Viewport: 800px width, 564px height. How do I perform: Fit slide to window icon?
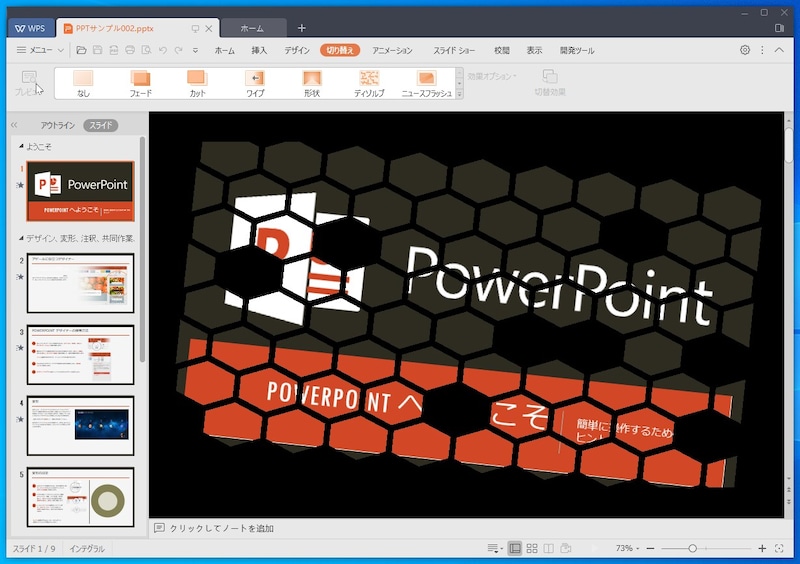point(779,549)
